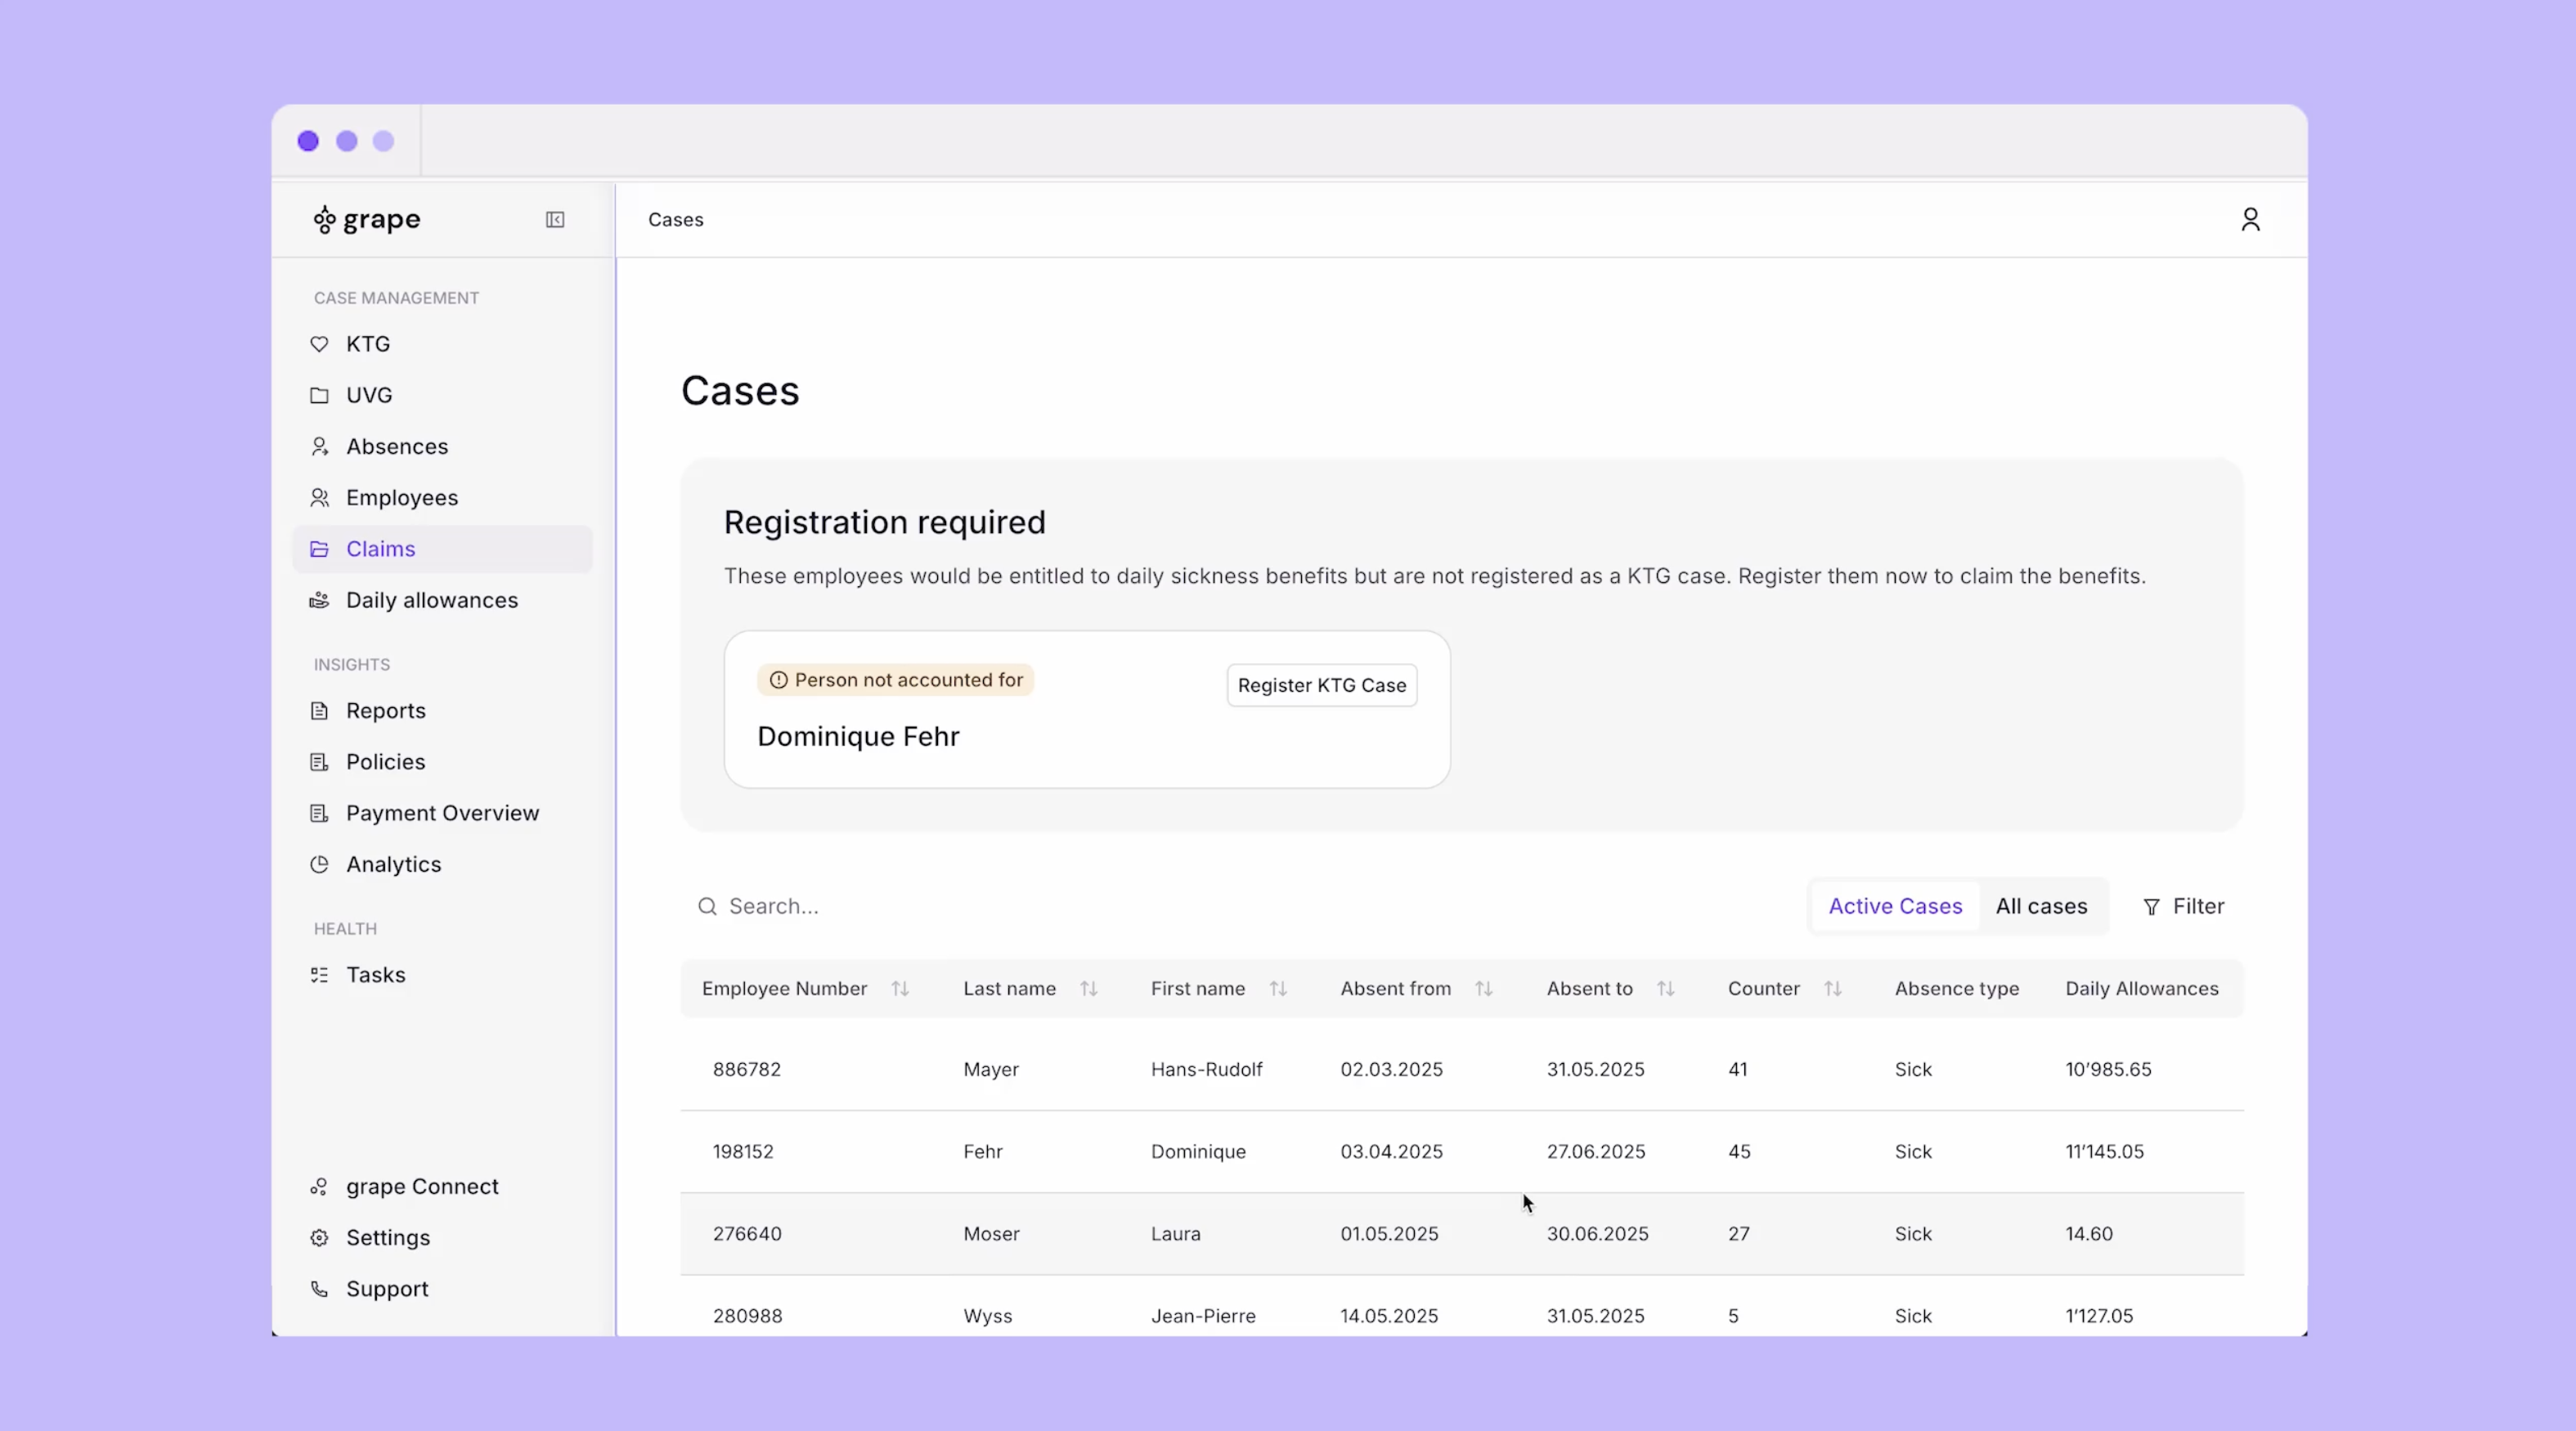This screenshot has height=1431, width=2576.
Task: Click absent from 03.04.2025 cell
Action: point(1391,1152)
